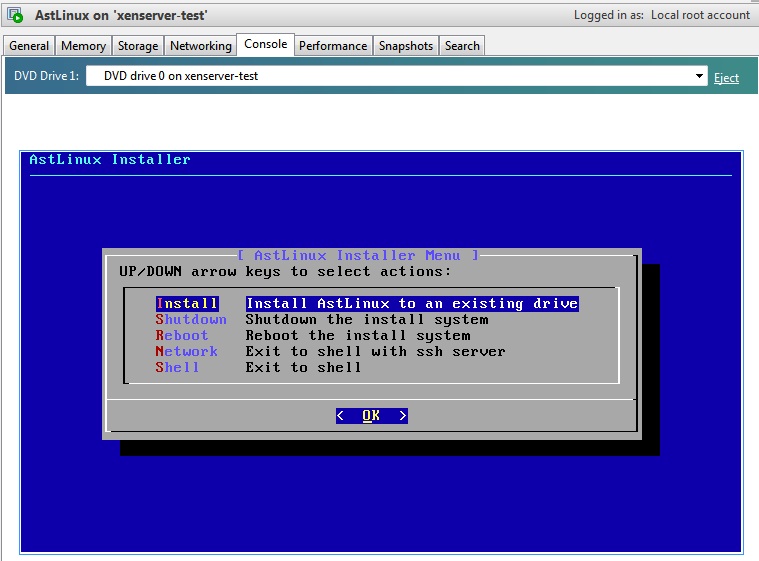Choose the Reboot menu entry
Viewport: 759px width, 561px height.
(x=182, y=335)
